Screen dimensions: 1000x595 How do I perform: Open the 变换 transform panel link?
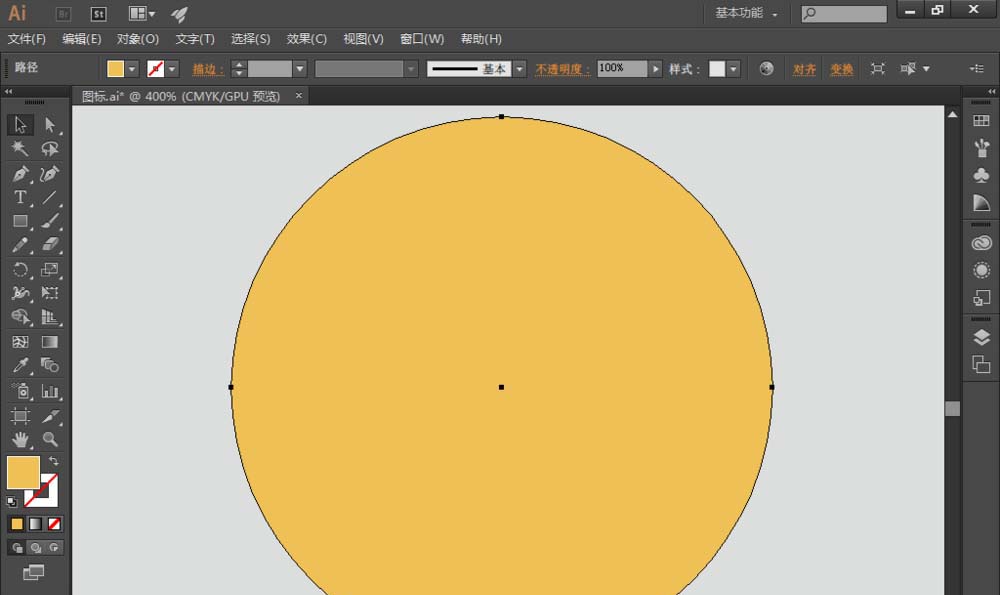tap(842, 69)
